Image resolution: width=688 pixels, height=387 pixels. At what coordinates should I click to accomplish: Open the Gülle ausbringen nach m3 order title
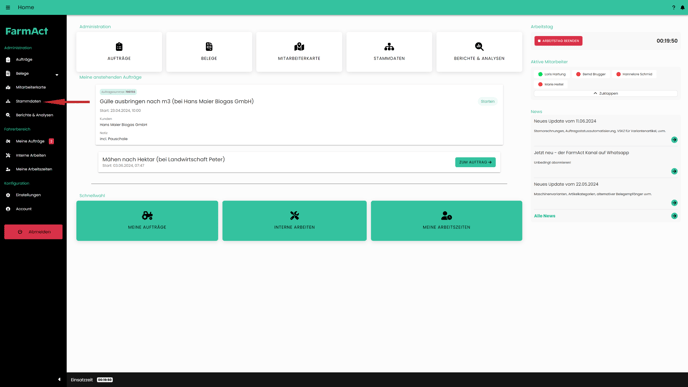tap(177, 101)
